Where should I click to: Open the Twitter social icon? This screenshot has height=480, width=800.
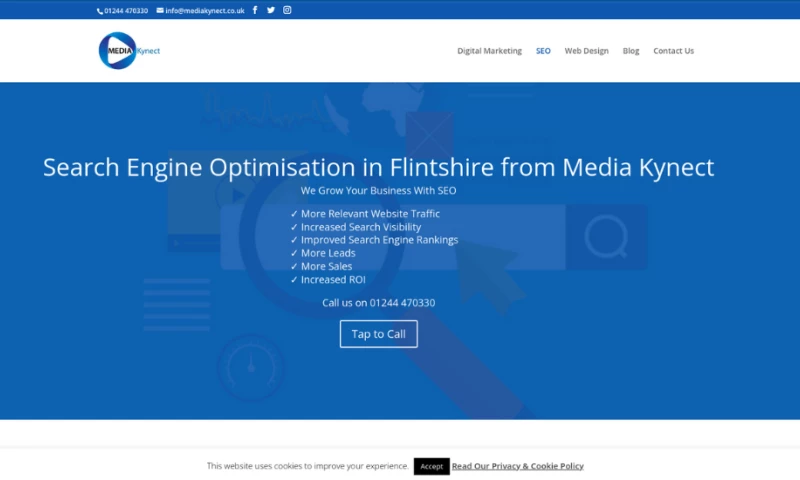pos(271,10)
